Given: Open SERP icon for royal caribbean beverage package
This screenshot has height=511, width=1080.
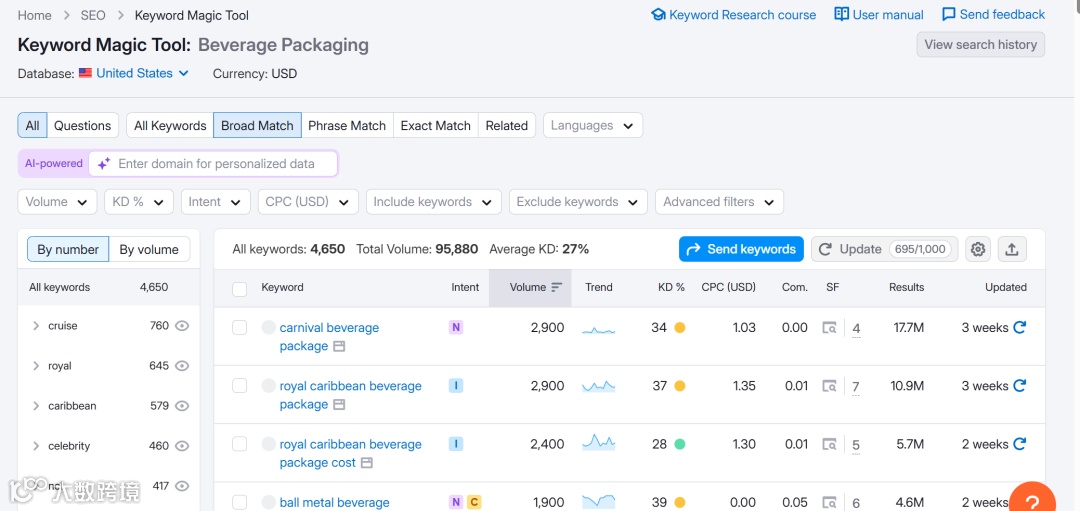Looking at the screenshot, I should pos(829,386).
